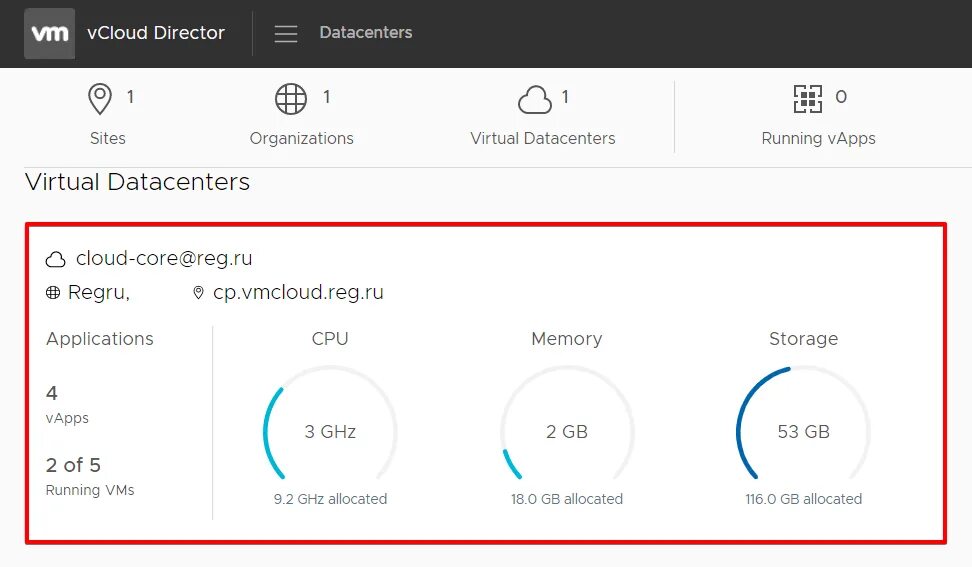Viewport: 972px width, 567px height.
Task: Click the globe icon beside Regru
Action: click(x=53, y=293)
